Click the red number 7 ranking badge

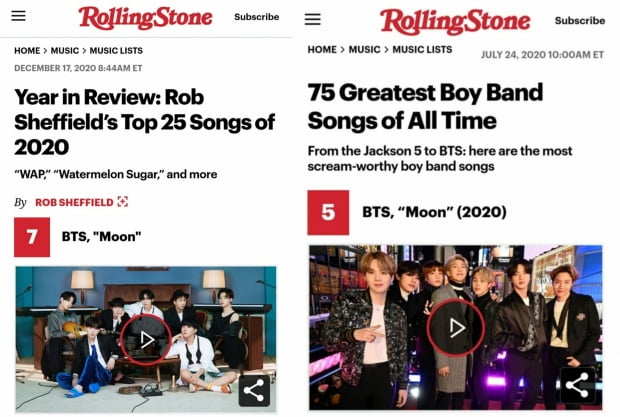(32, 237)
